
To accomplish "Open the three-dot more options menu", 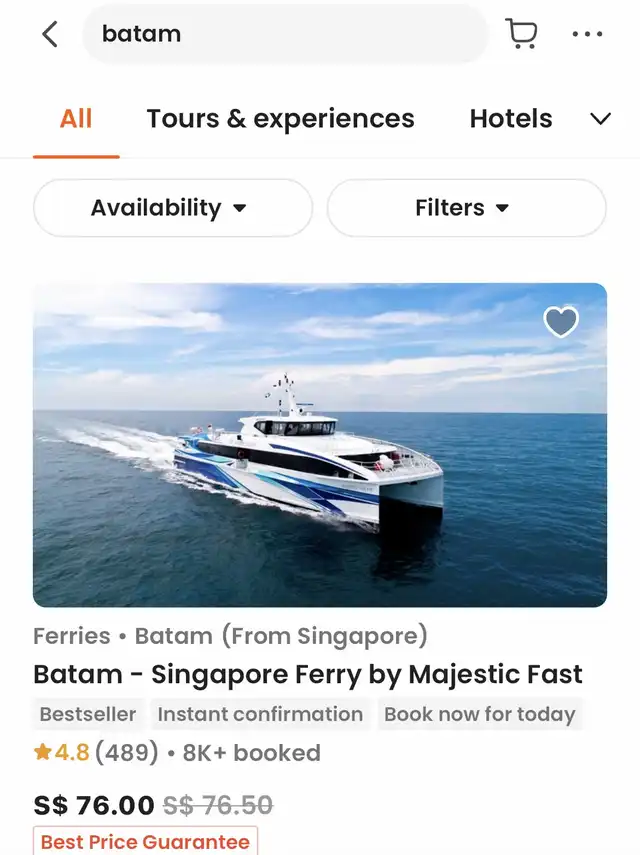I will coord(587,34).
